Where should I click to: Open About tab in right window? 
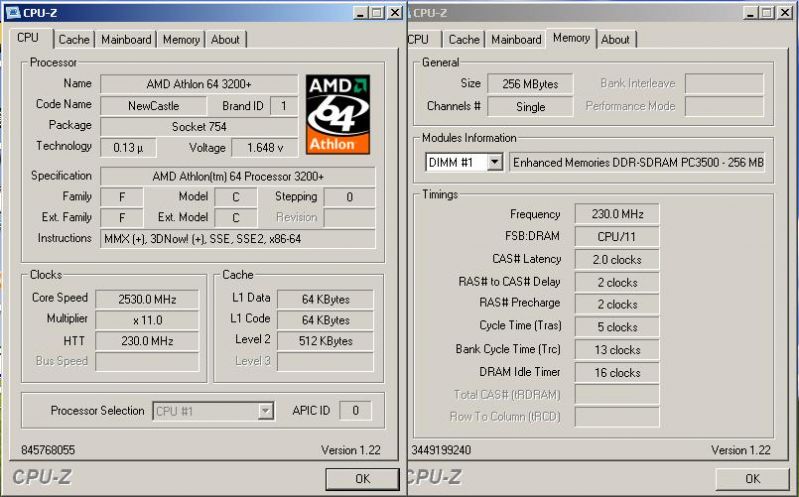click(x=616, y=39)
